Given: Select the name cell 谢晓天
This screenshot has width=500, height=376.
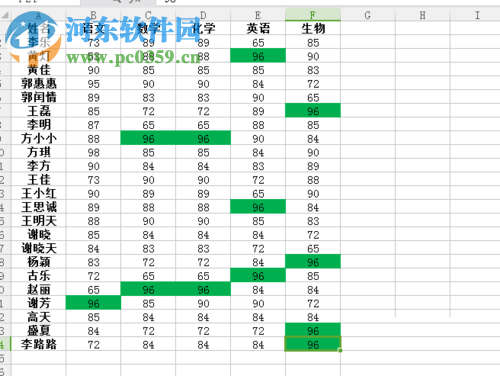Looking at the screenshot, I should click(x=39, y=248).
